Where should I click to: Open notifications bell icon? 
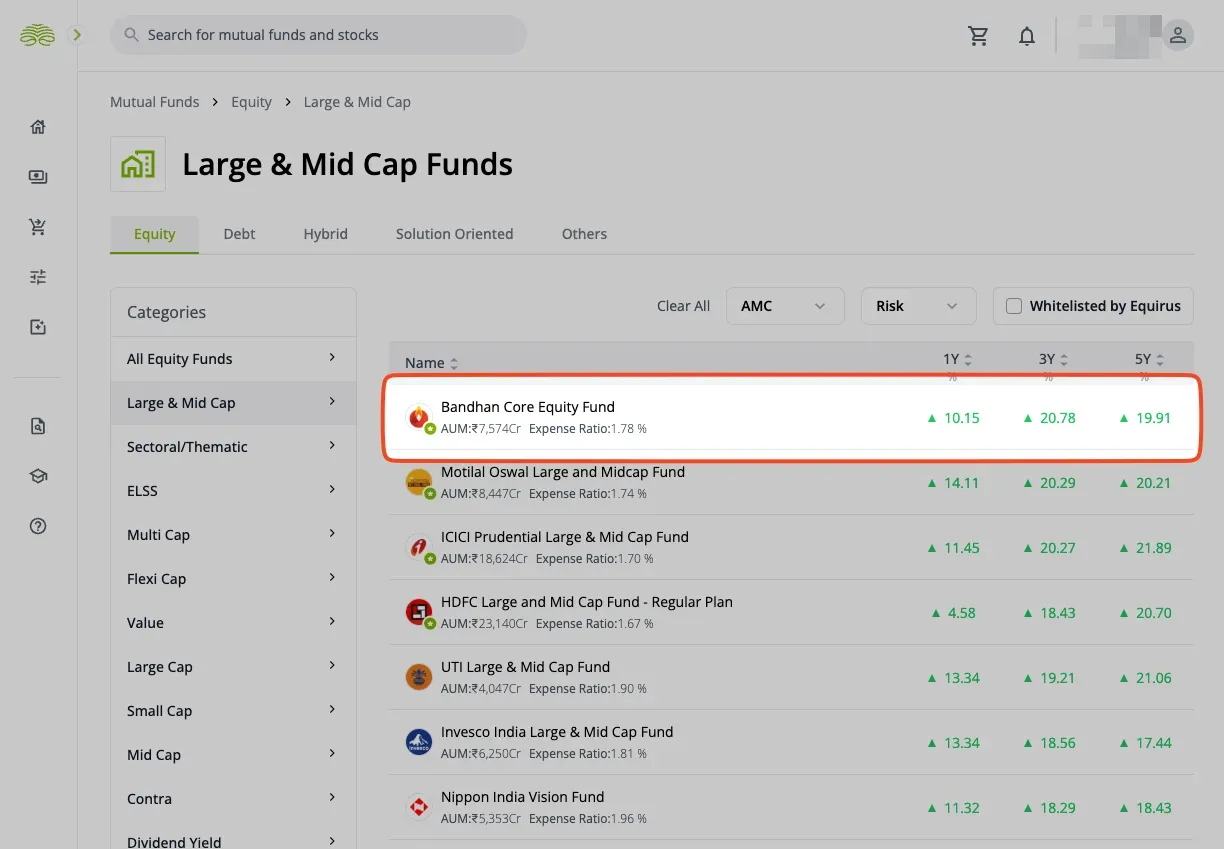click(1027, 36)
